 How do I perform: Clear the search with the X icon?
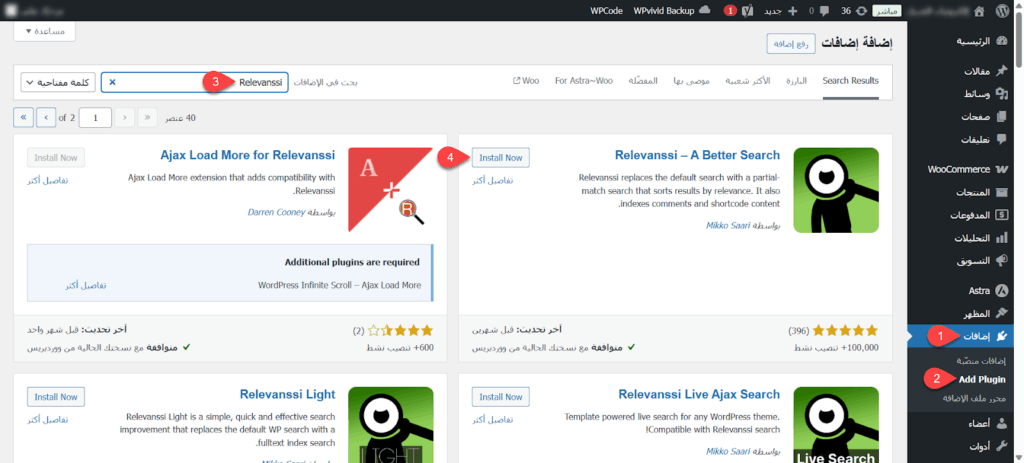pyautogui.click(x=112, y=82)
